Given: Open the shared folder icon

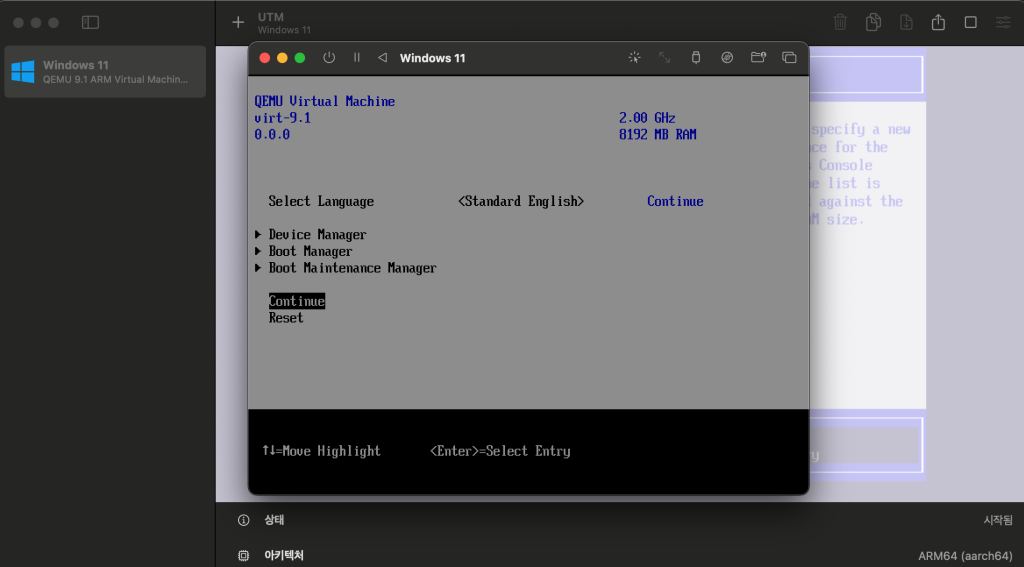Looking at the screenshot, I should point(758,57).
